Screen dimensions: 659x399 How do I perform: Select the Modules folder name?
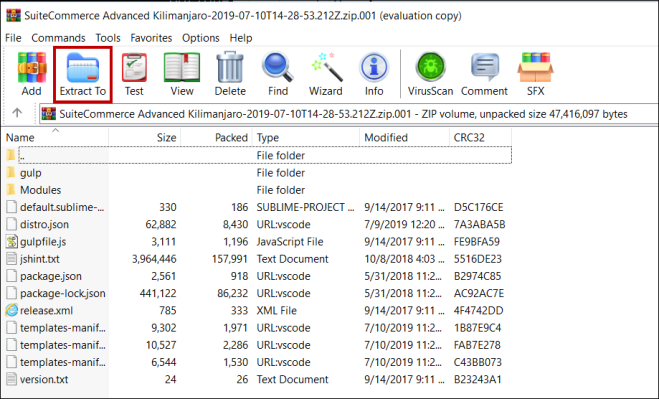[40, 190]
